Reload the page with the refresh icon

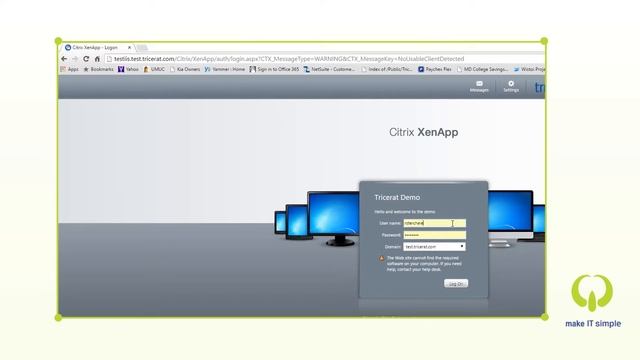point(86,59)
